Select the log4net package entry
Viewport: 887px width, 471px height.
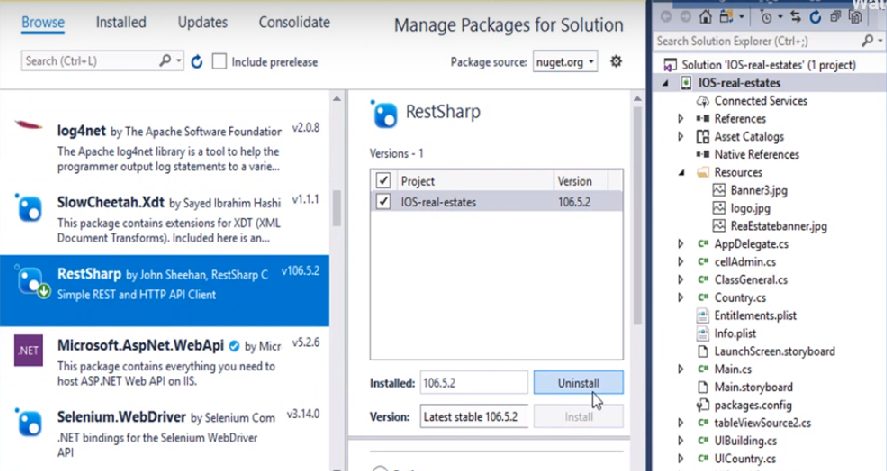point(164,147)
